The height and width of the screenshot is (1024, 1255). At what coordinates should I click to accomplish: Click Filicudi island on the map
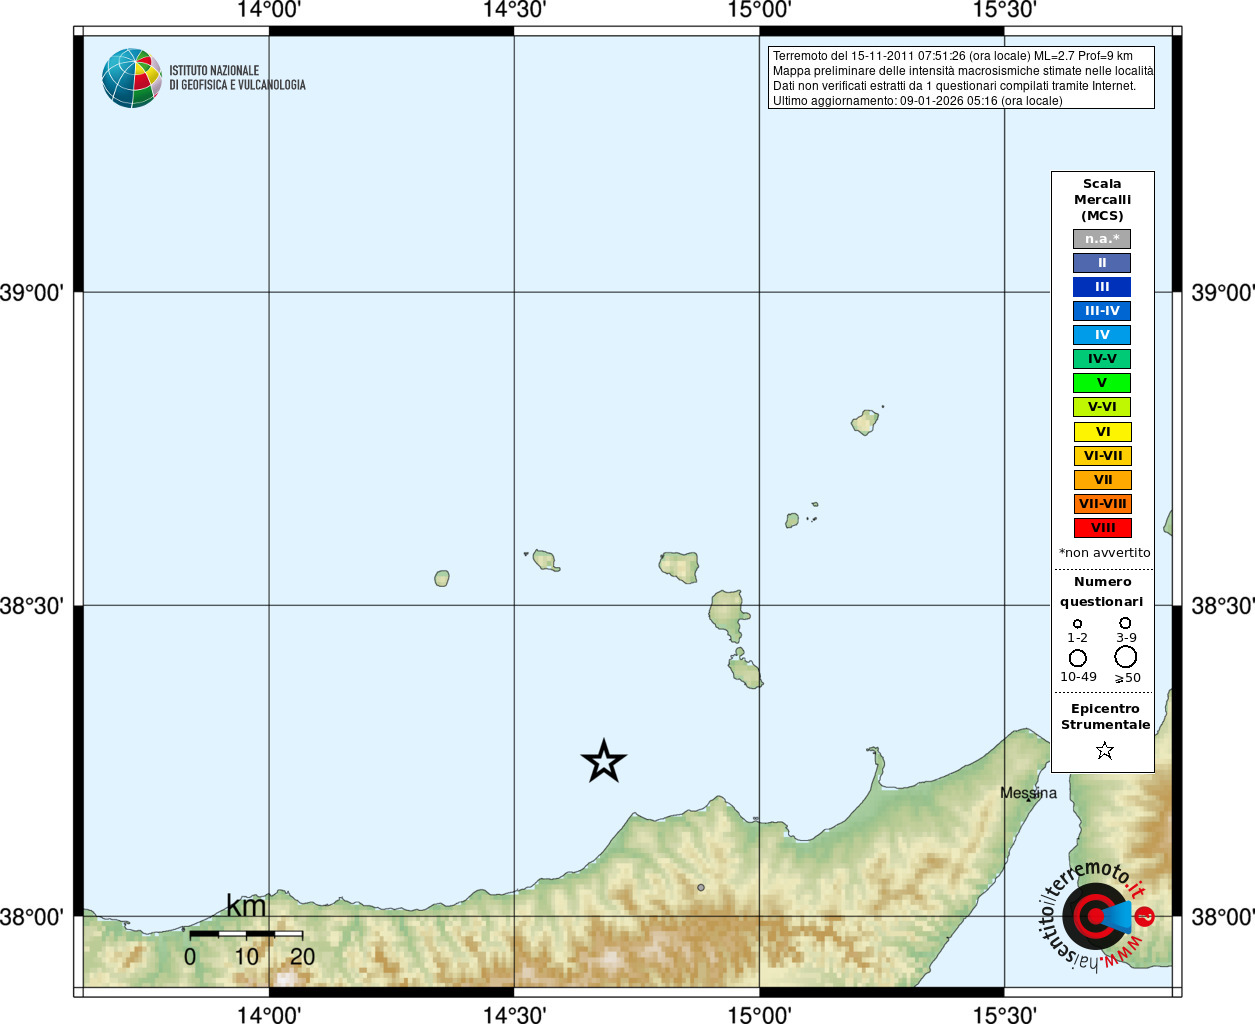pyautogui.click(x=545, y=560)
